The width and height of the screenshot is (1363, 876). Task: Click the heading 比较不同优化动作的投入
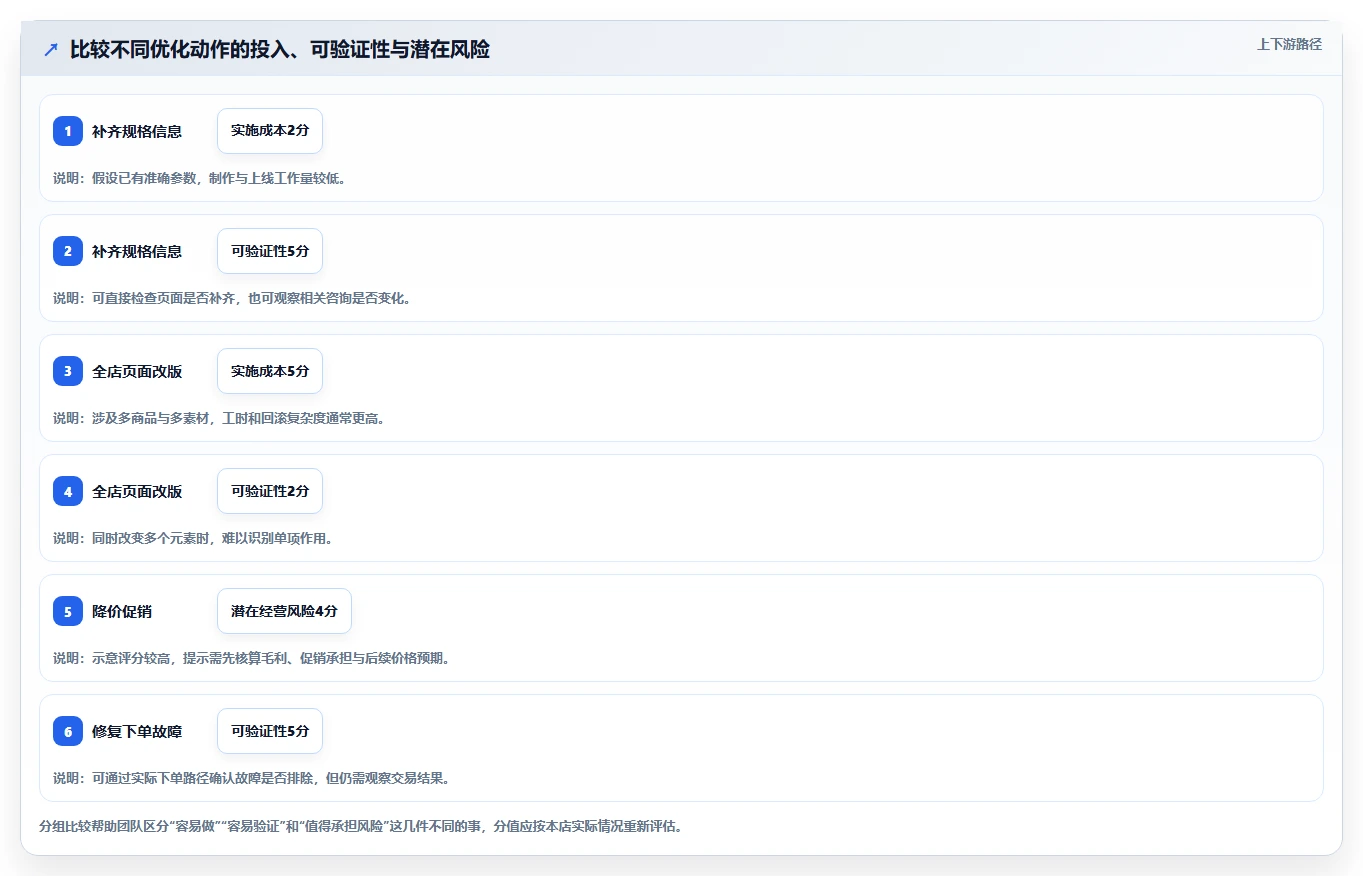tap(280, 49)
